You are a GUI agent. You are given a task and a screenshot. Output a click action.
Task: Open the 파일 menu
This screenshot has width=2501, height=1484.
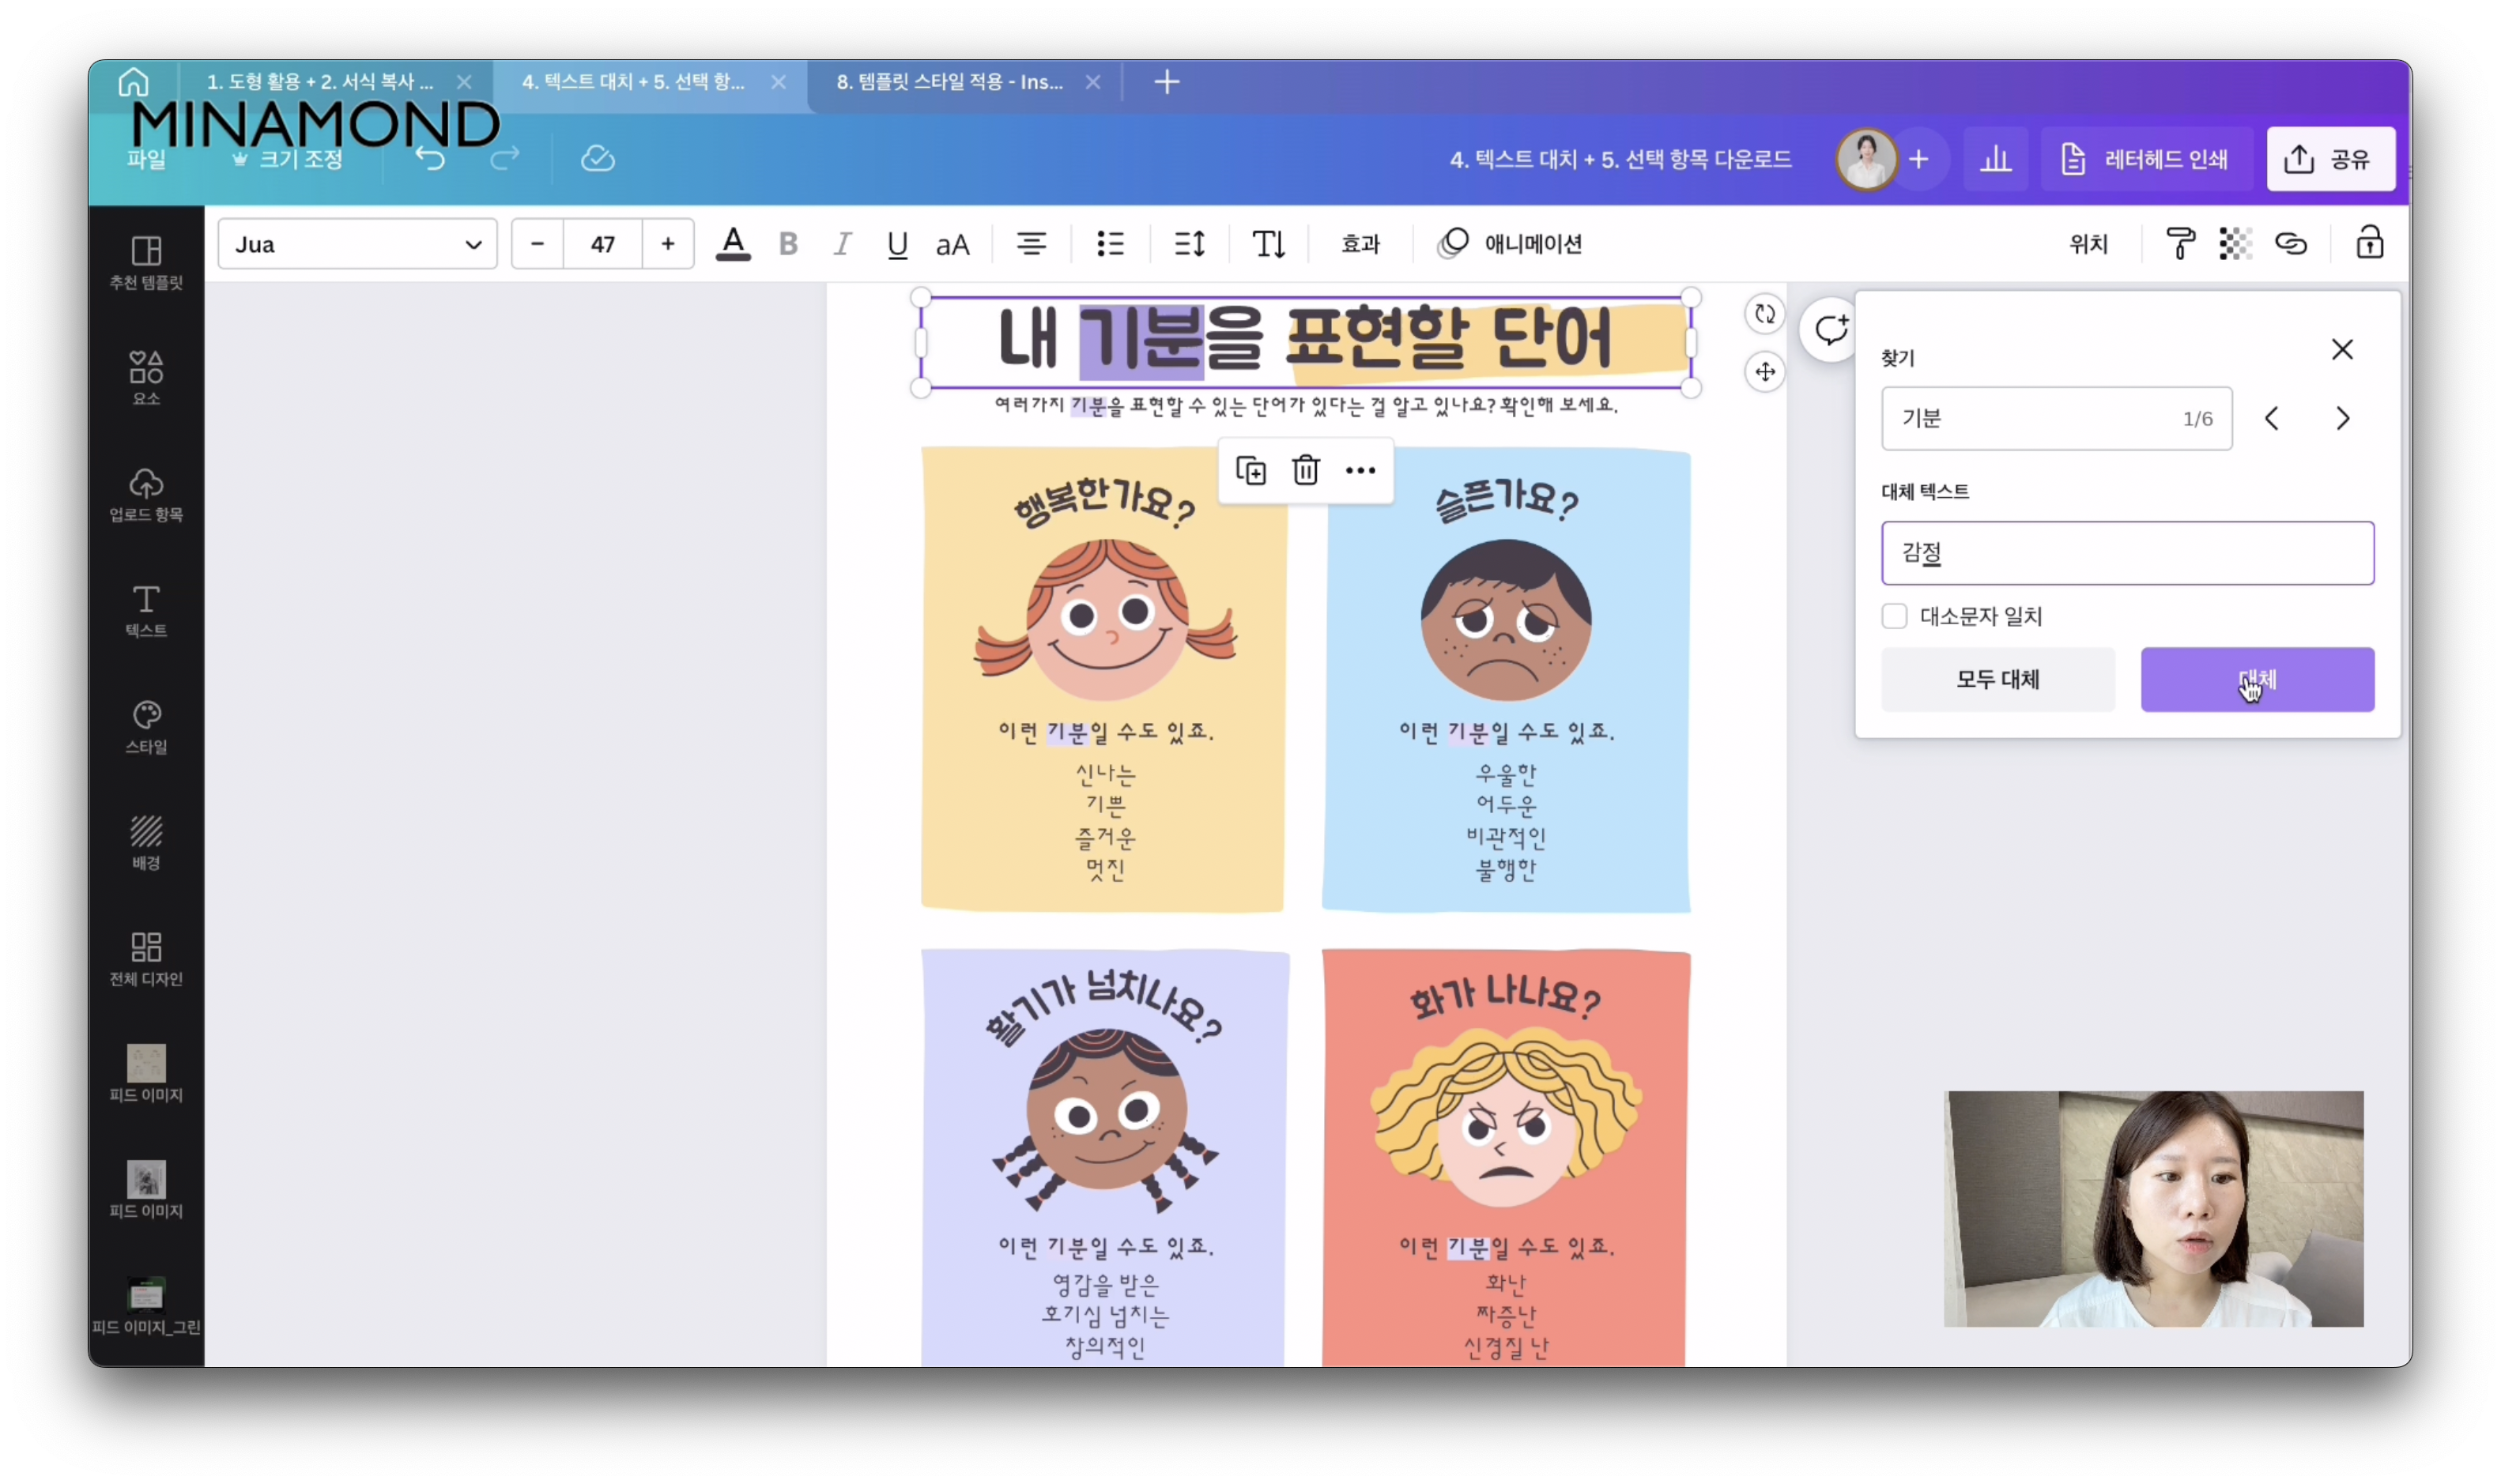(146, 159)
